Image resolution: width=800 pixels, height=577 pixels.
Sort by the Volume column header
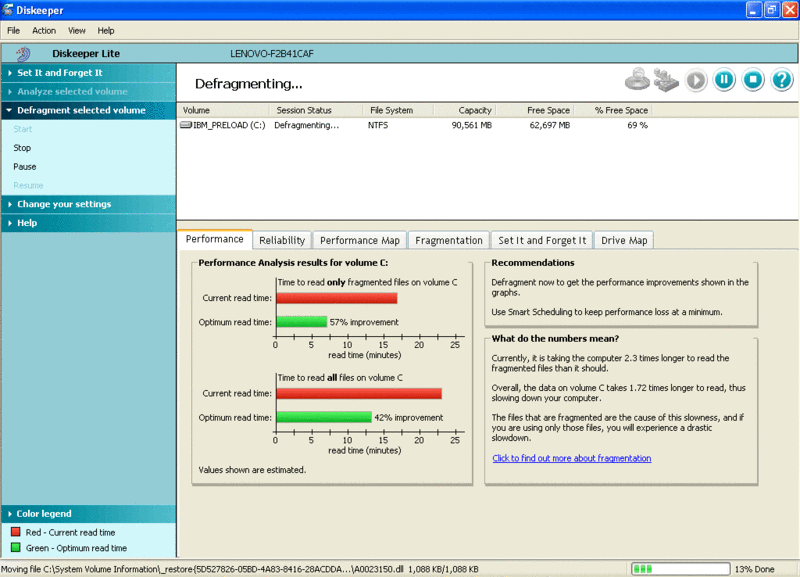click(223, 110)
